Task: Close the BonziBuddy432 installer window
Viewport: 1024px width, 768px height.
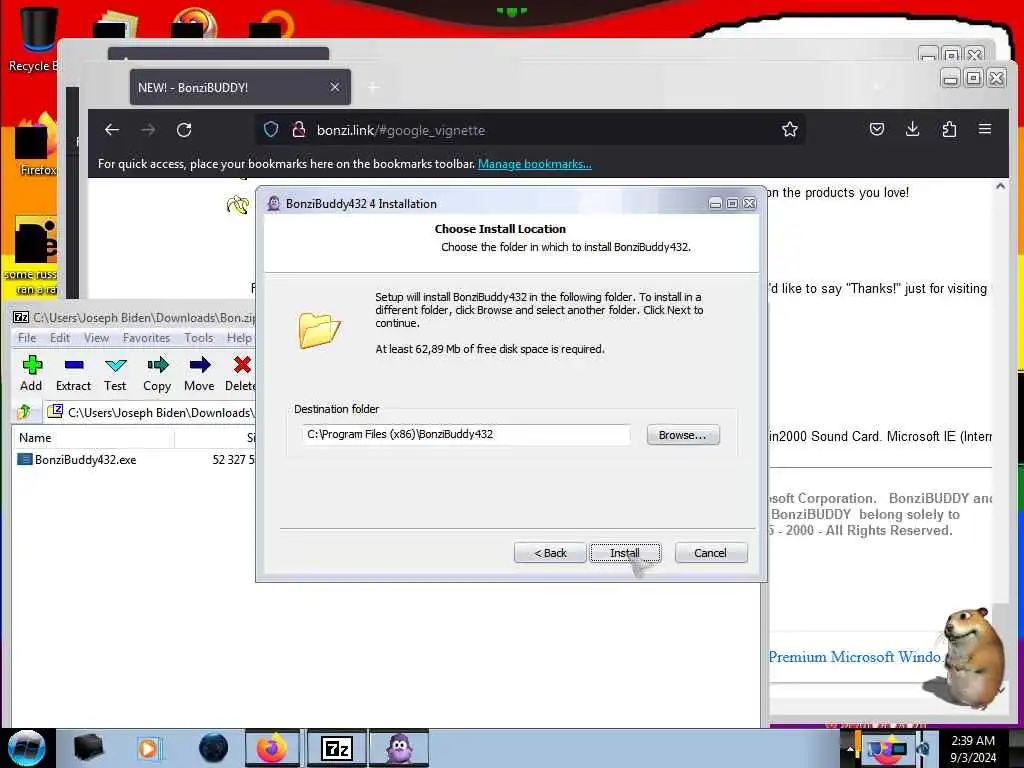Action: coord(750,204)
